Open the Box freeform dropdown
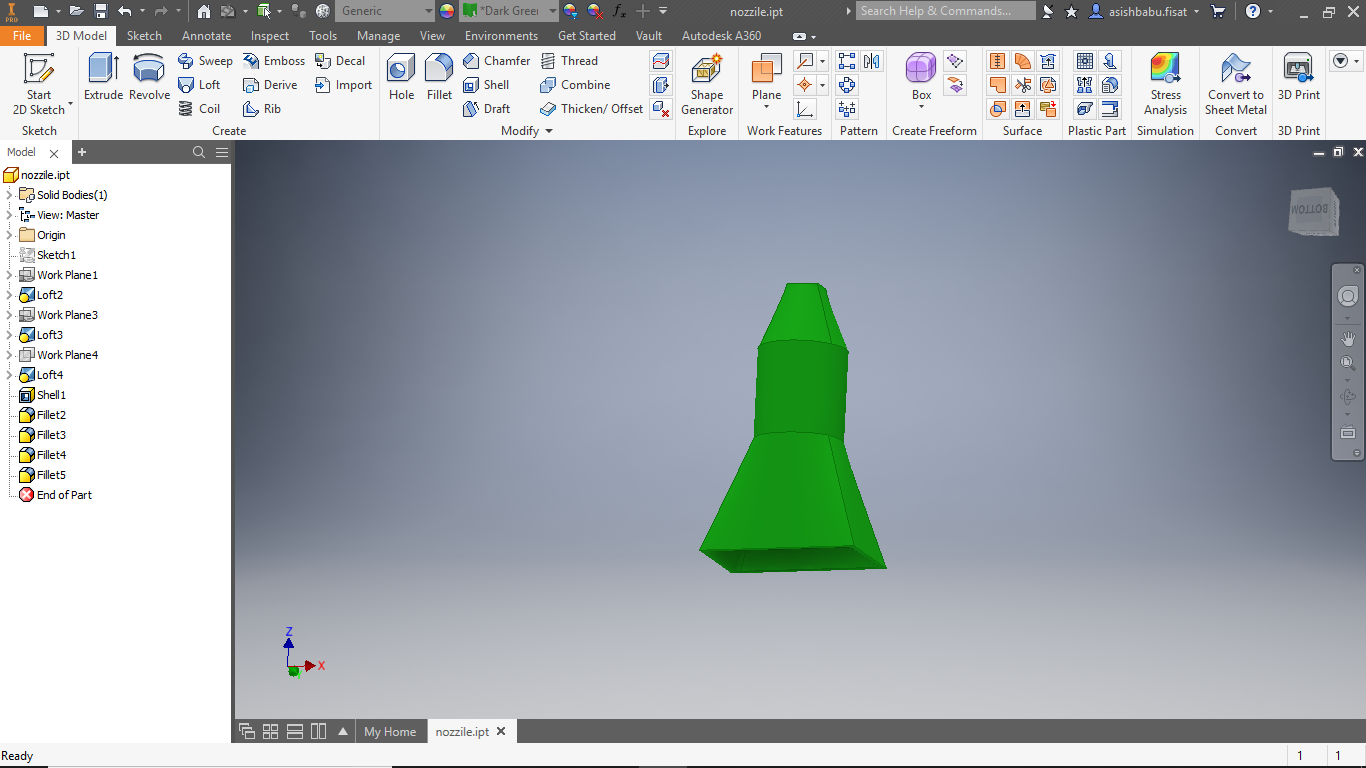The image size is (1366, 768). point(921,107)
